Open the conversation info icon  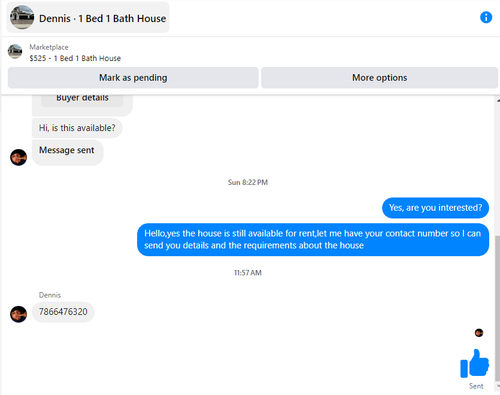click(486, 17)
